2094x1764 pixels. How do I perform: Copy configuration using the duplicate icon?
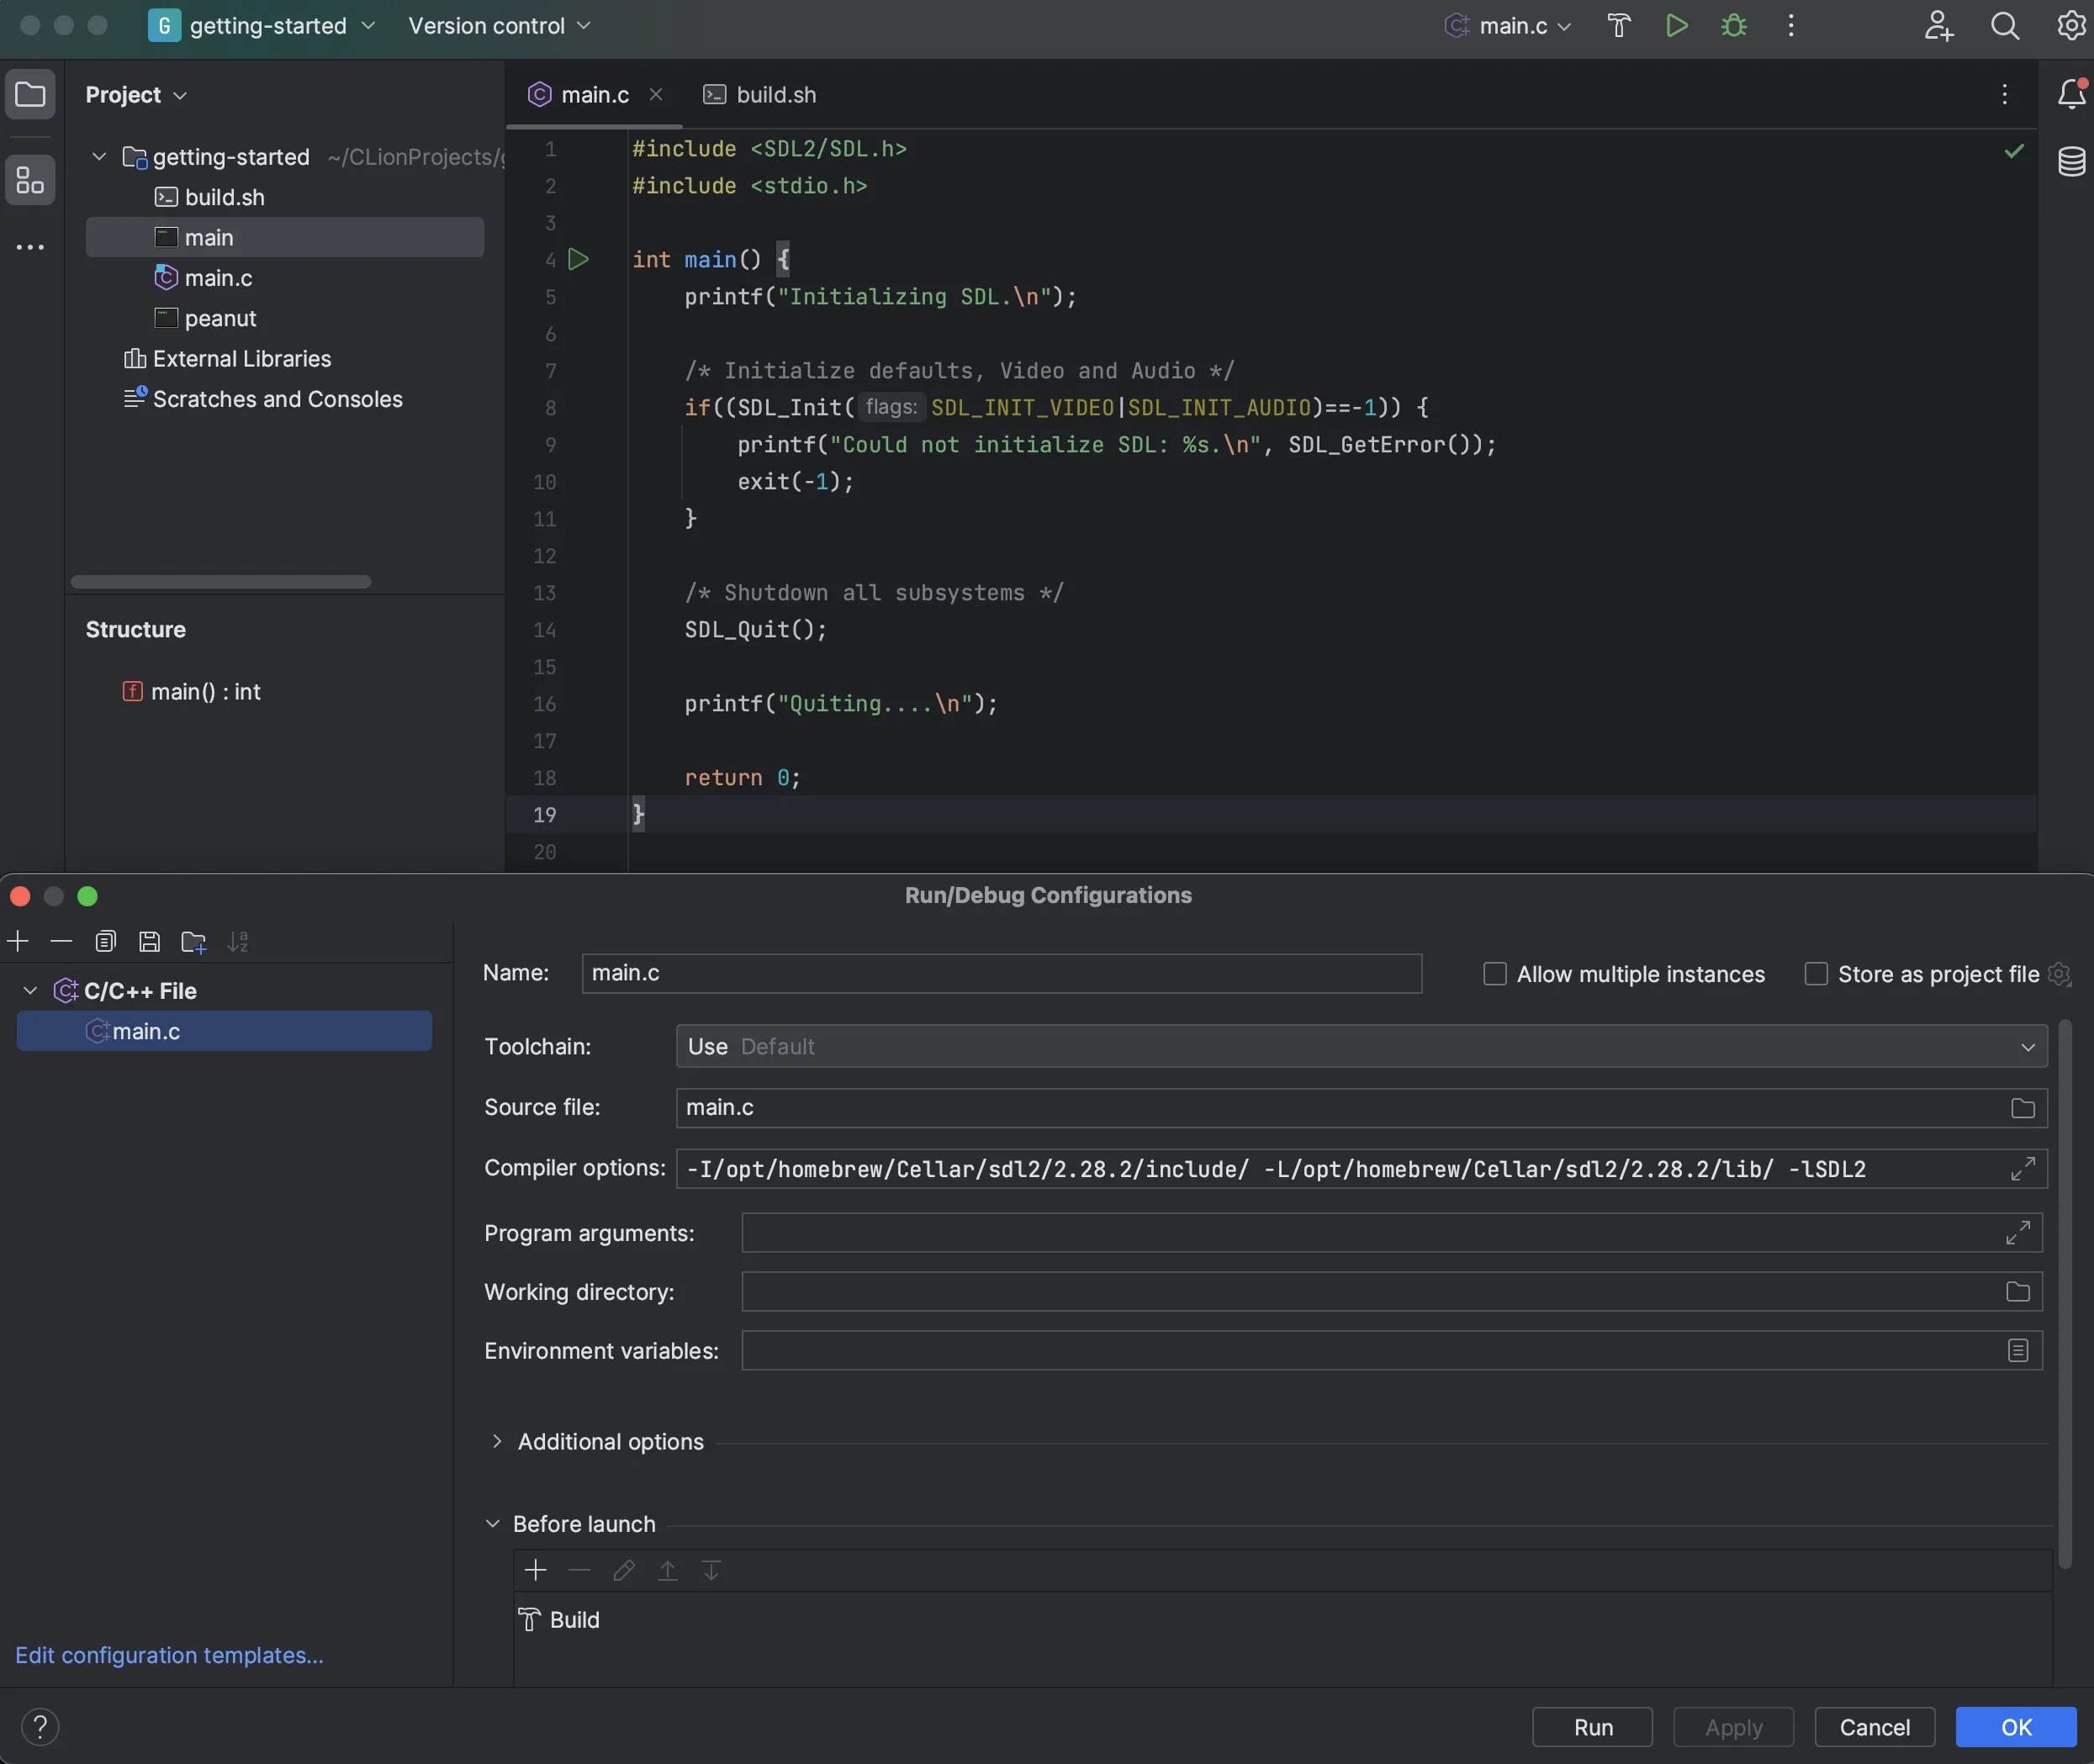105,942
